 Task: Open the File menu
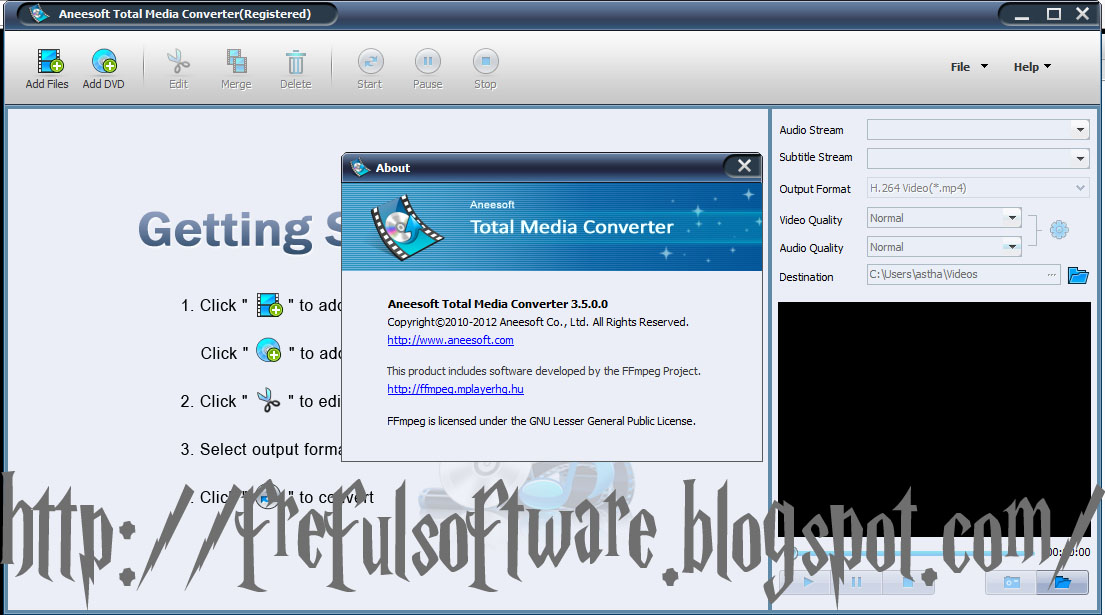(969, 67)
